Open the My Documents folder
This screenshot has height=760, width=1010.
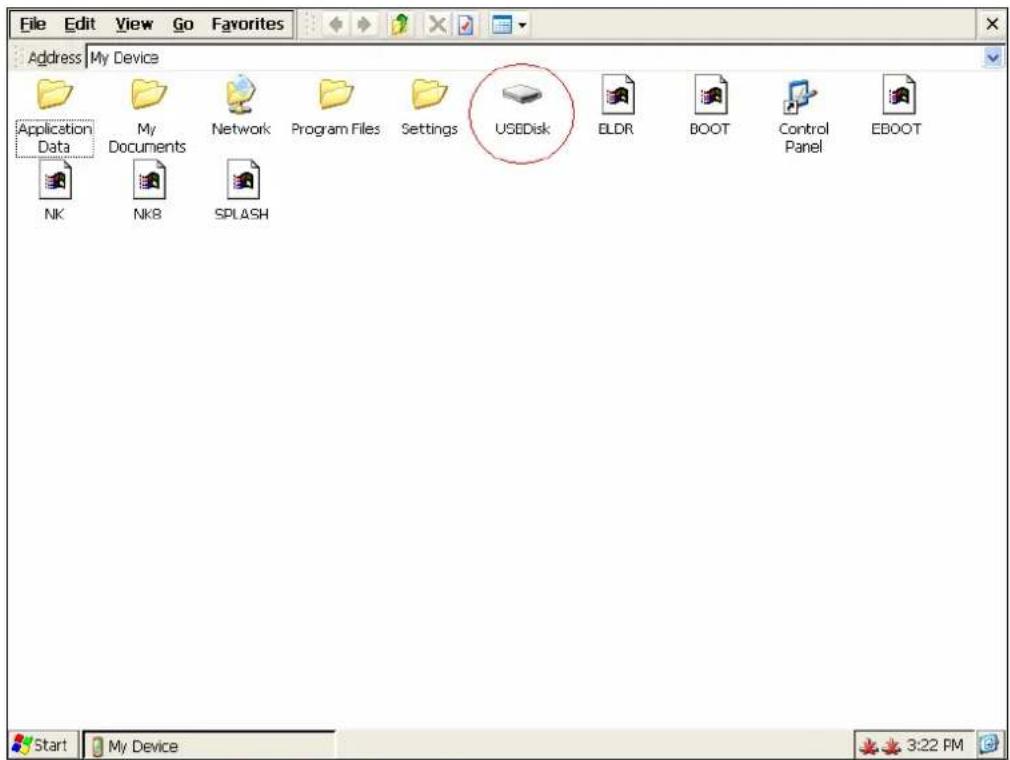(147, 116)
